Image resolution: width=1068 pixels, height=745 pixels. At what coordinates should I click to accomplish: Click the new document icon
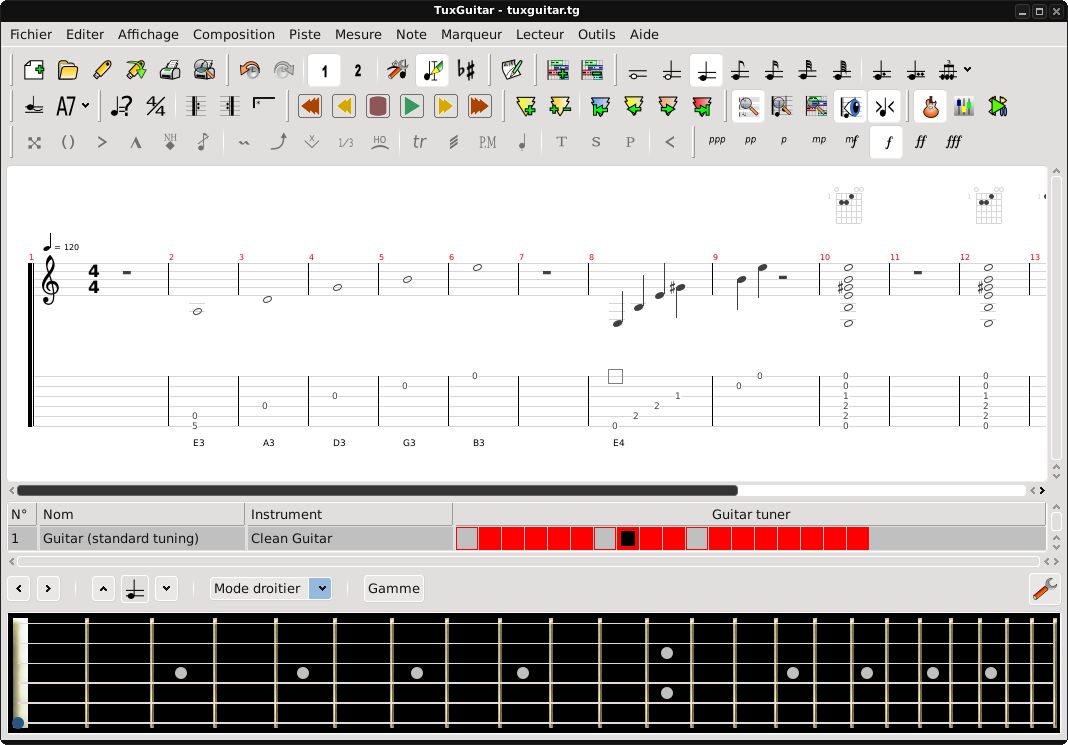34,70
